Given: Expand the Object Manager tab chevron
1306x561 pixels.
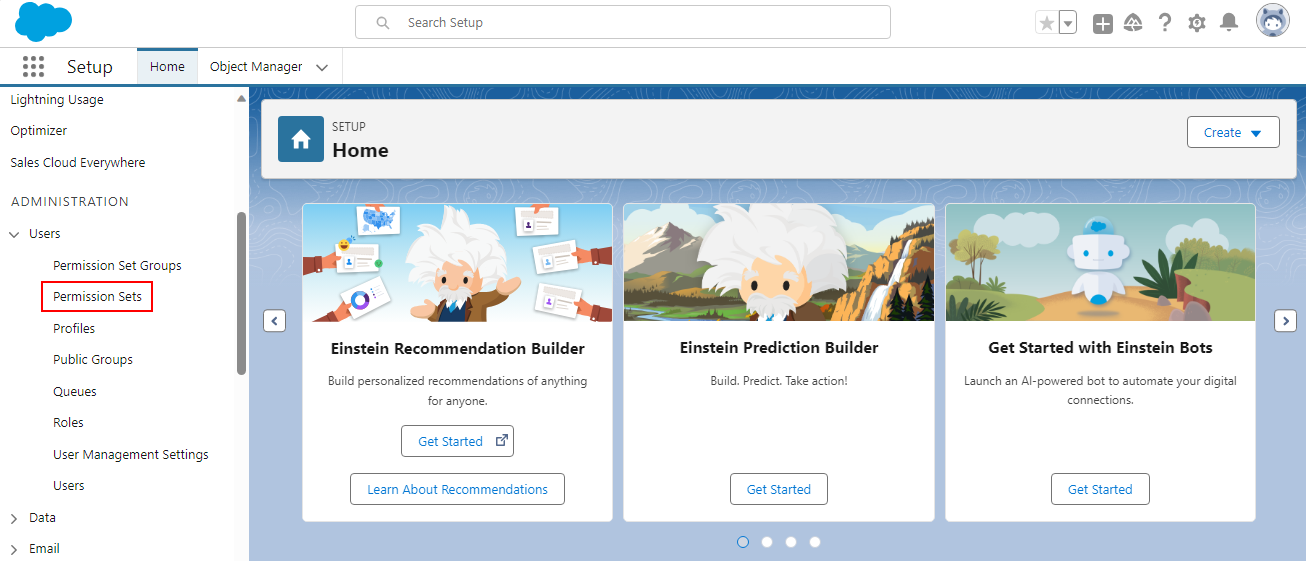Looking at the screenshot, I should point(322,68).
